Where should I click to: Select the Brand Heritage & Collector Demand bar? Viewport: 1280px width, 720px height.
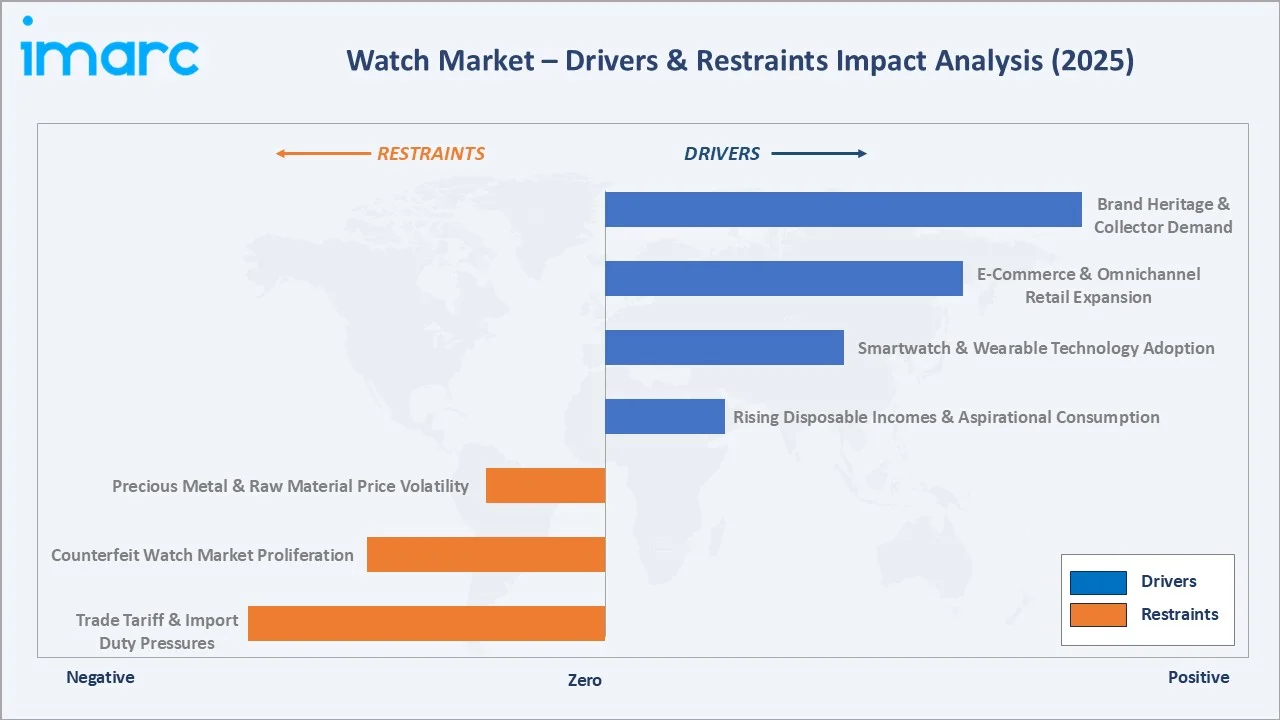pyautogui.click(x=843, y=210)
